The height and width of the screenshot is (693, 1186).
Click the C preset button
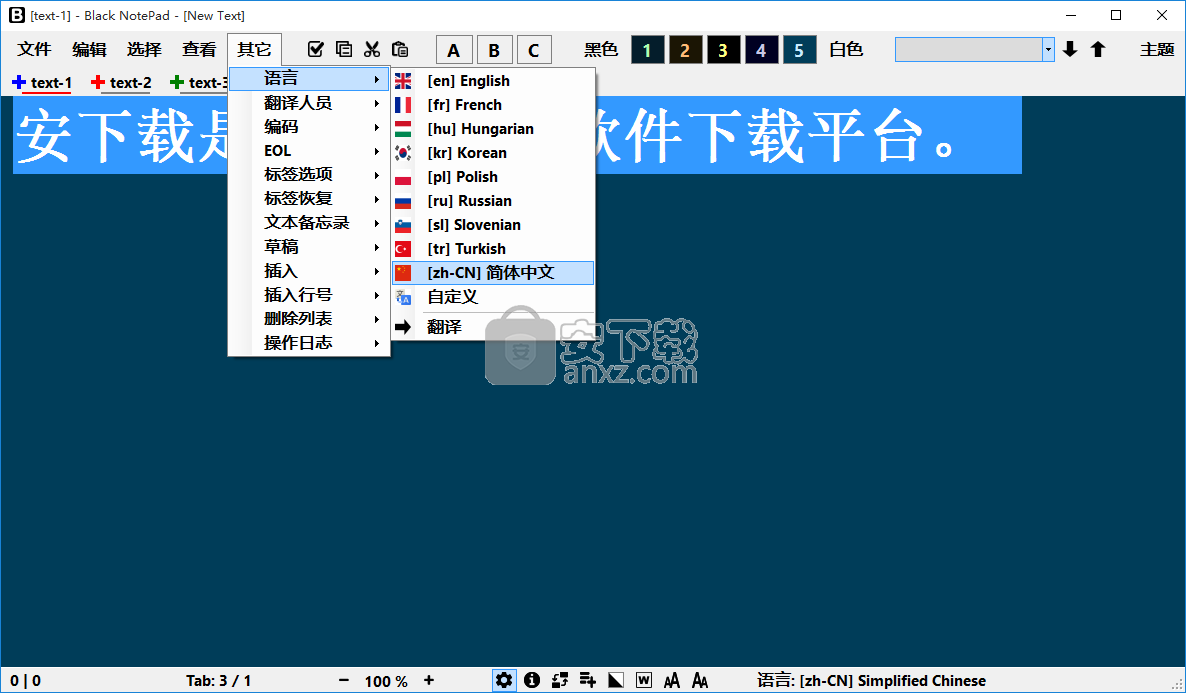pyautogui.click(x=534, y=50)
